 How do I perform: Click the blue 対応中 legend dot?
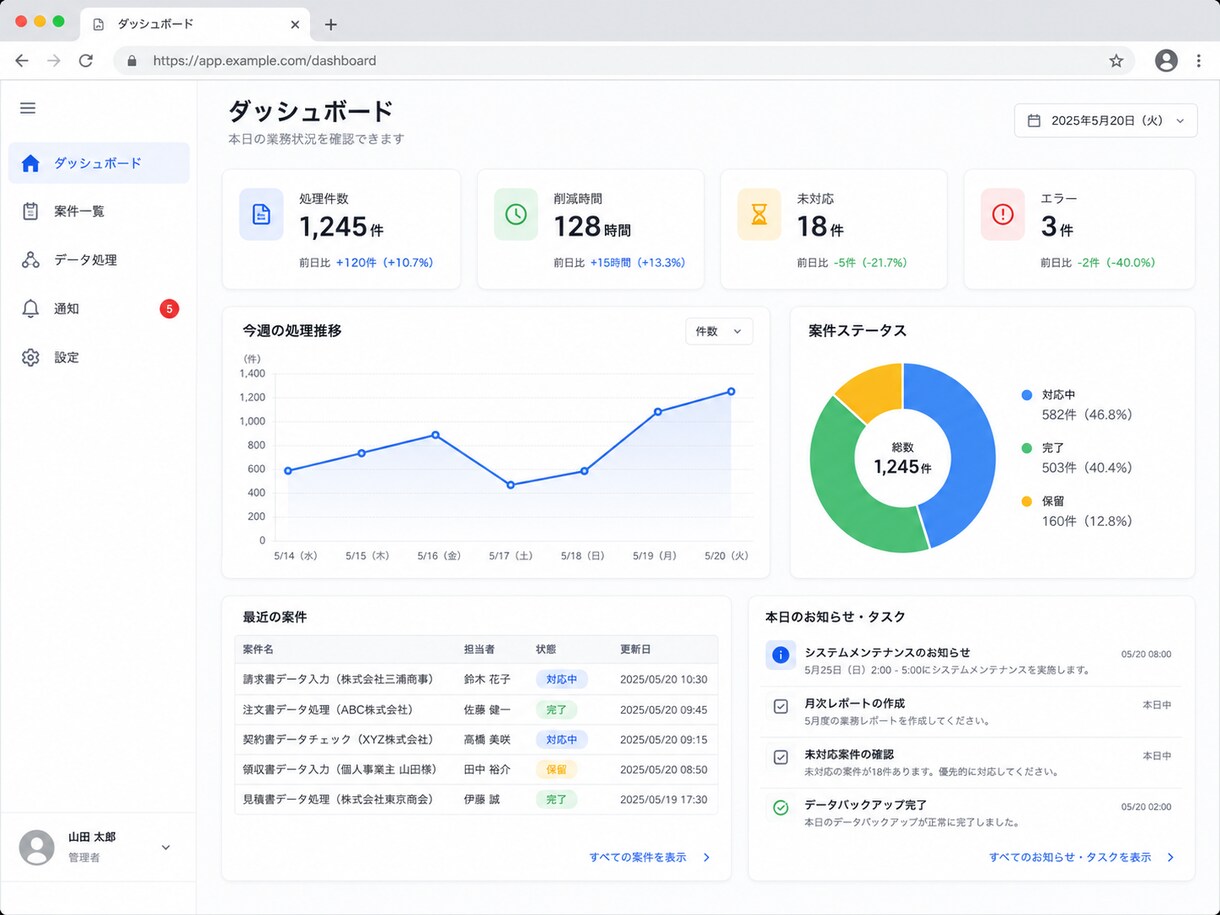[x=1026, y=395]
